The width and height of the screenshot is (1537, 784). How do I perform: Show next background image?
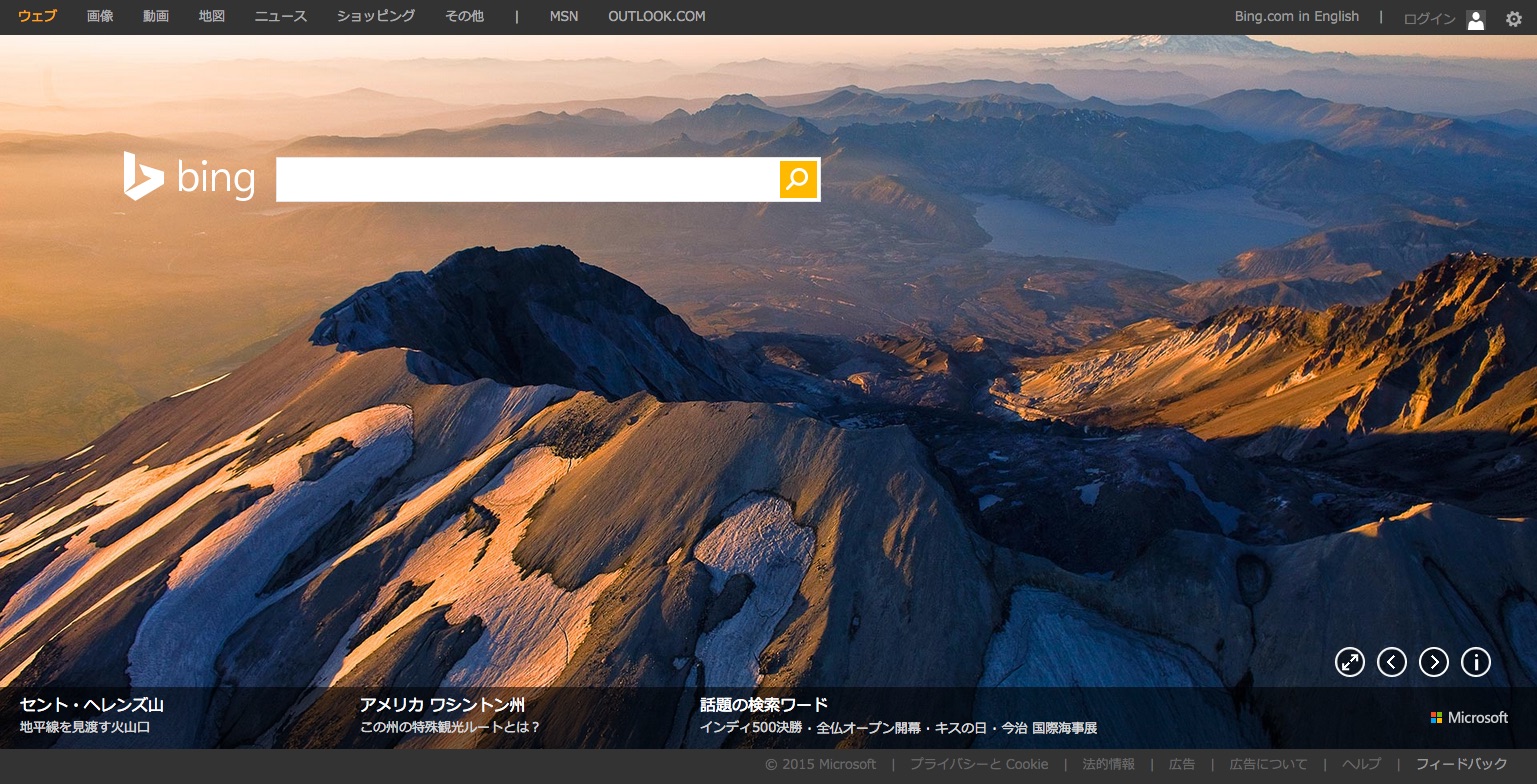click(1434, 662)
